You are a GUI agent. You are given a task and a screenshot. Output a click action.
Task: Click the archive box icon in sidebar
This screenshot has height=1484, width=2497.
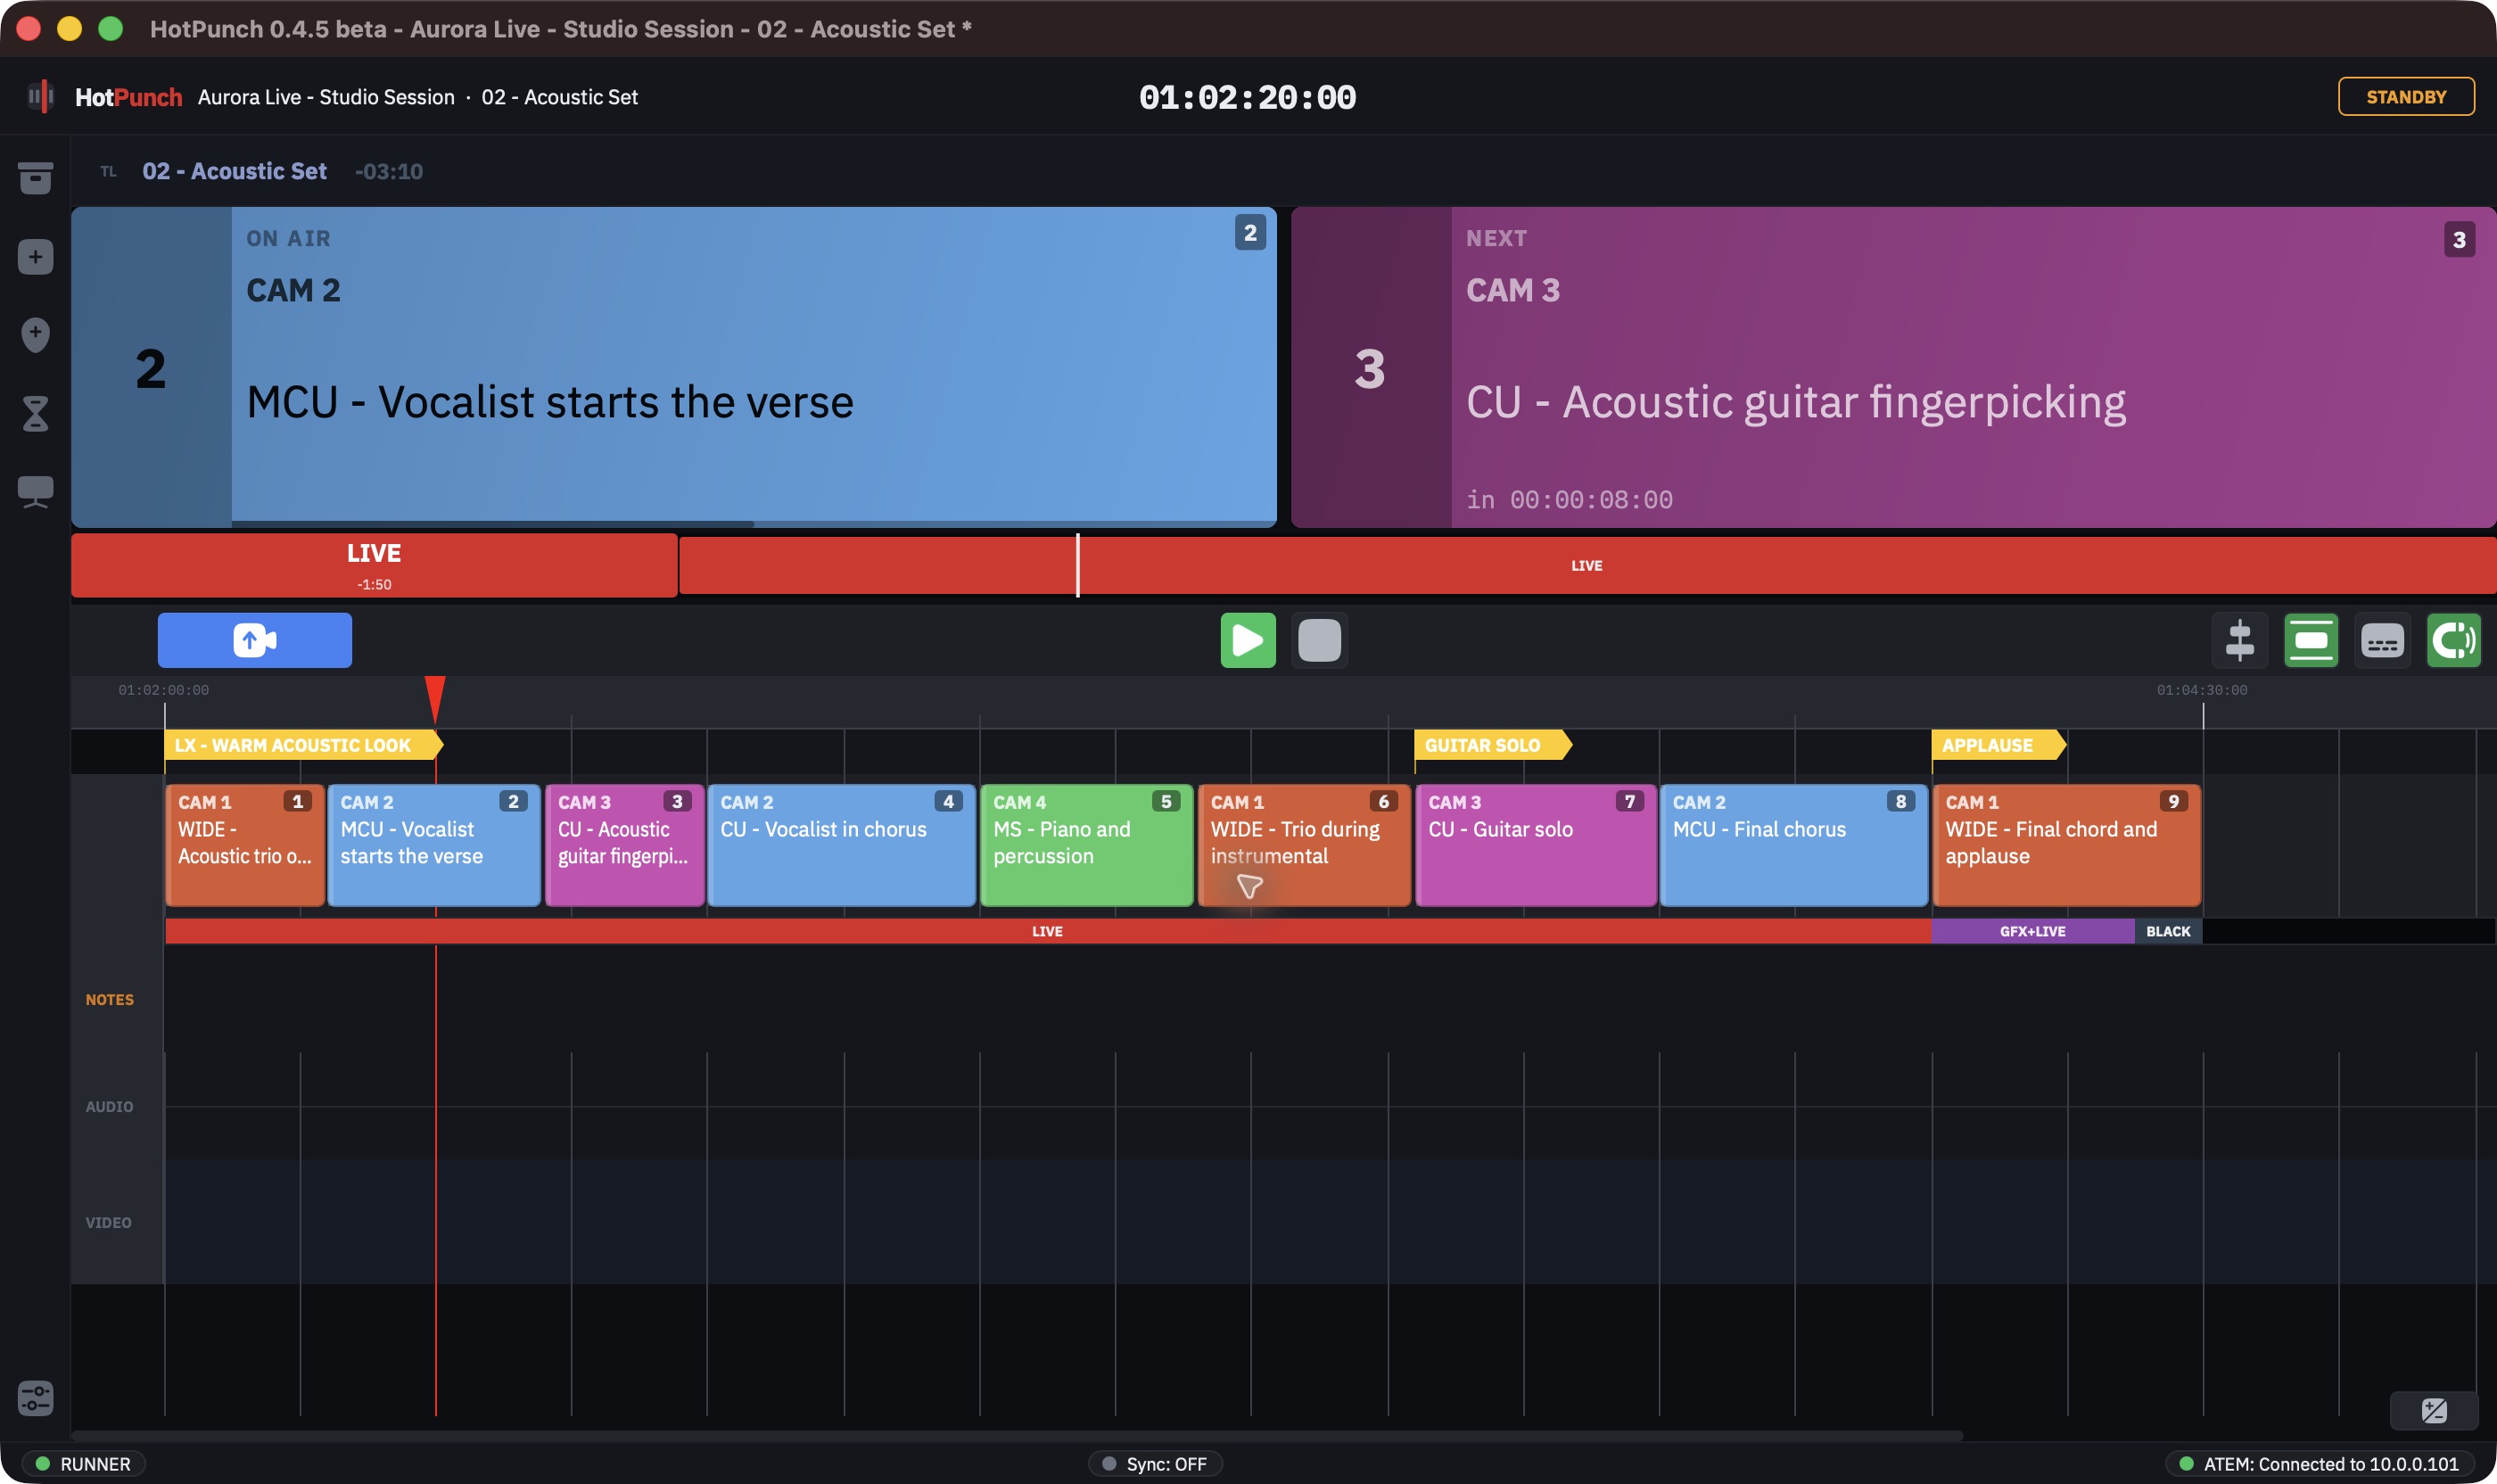[35, 178]
